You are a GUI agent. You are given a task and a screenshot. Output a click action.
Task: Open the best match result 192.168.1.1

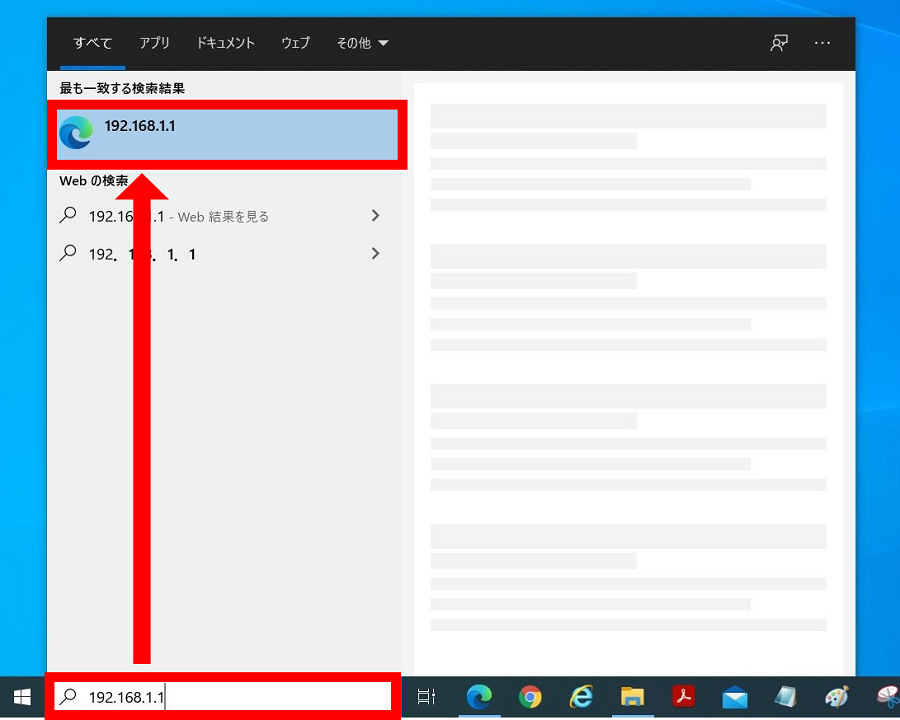[x=227, y=134]
